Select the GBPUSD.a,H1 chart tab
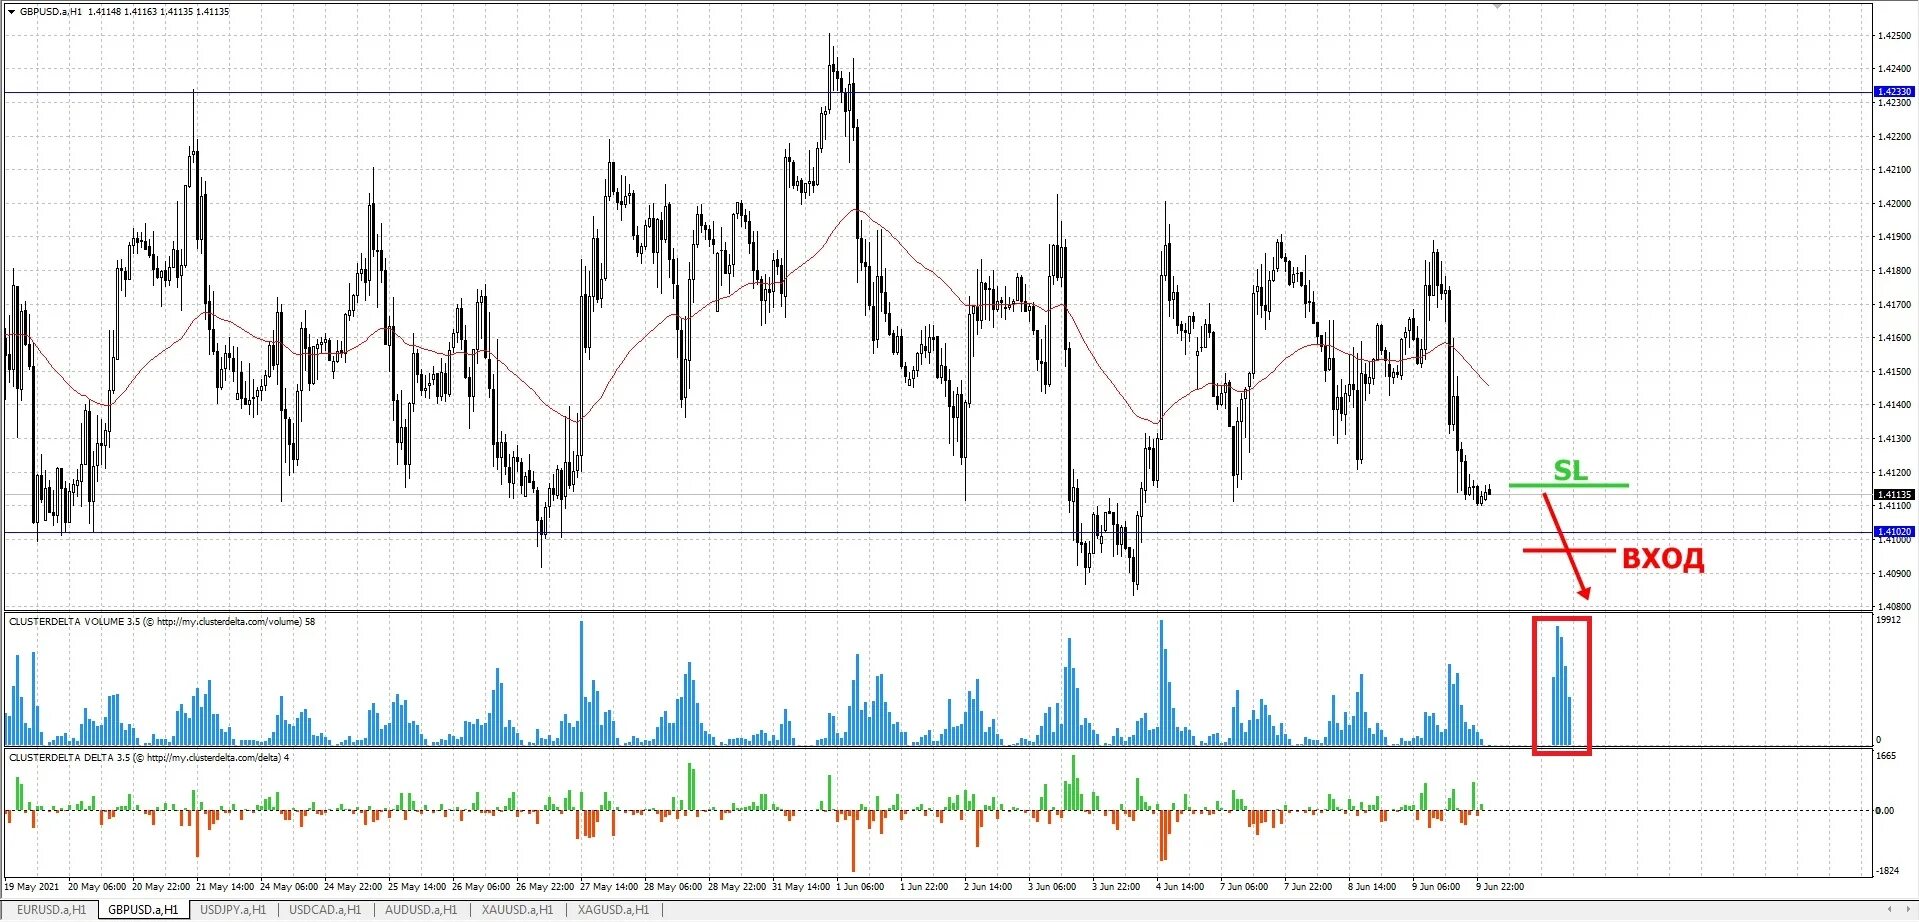The image size is (1919, 922). click(x=143, y=910)
